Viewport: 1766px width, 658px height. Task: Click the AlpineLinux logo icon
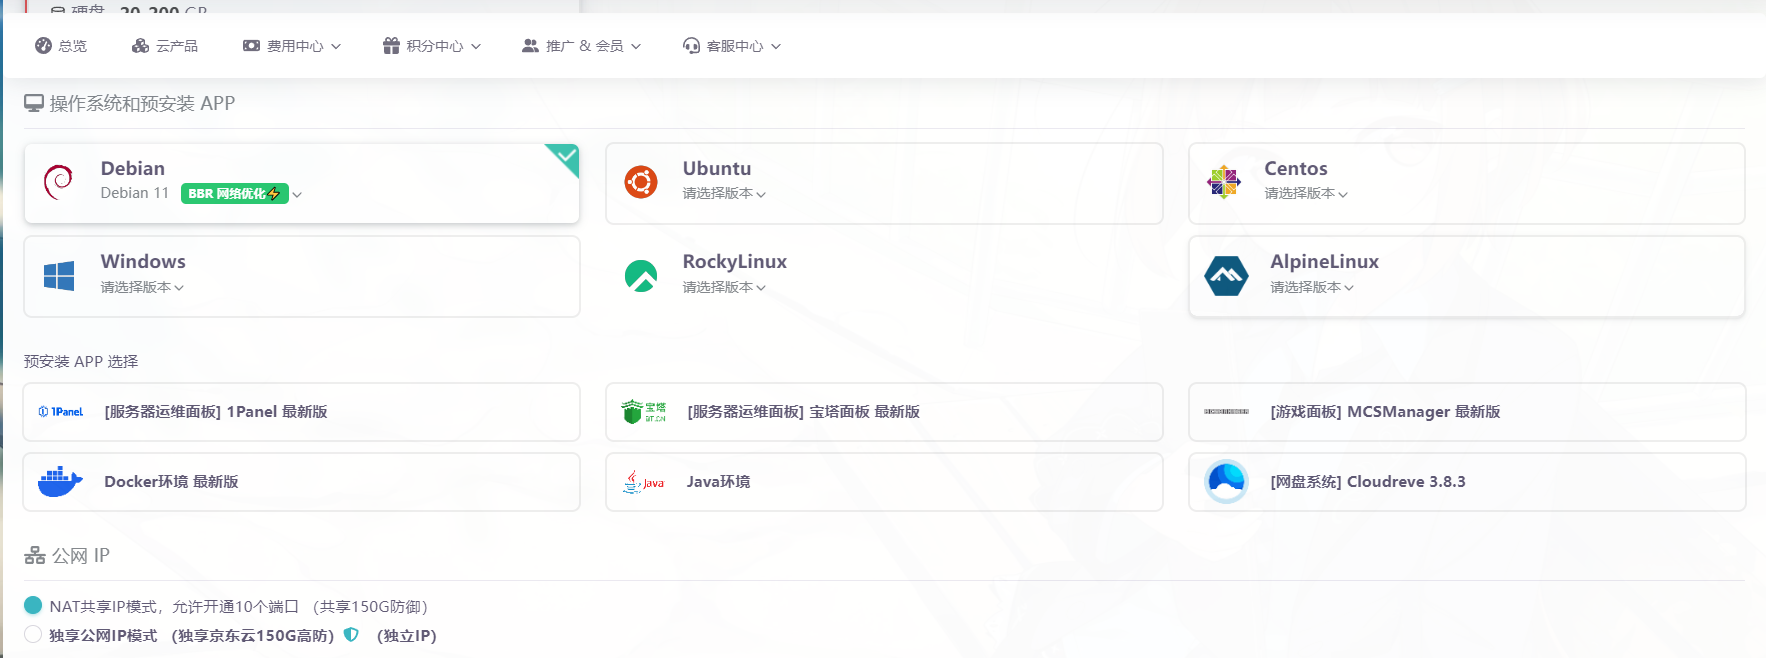pyautogui.click(x=1226, y=276)
